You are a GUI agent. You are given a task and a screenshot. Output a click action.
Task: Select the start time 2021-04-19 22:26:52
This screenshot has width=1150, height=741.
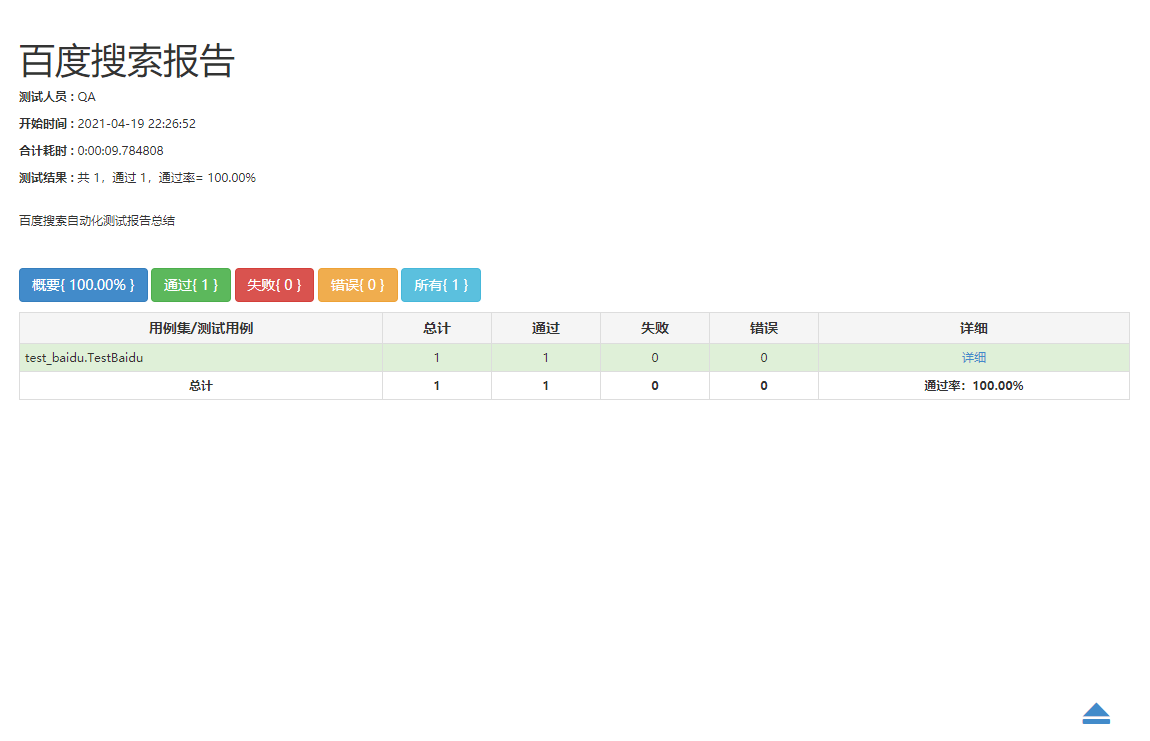pos(136,123)
